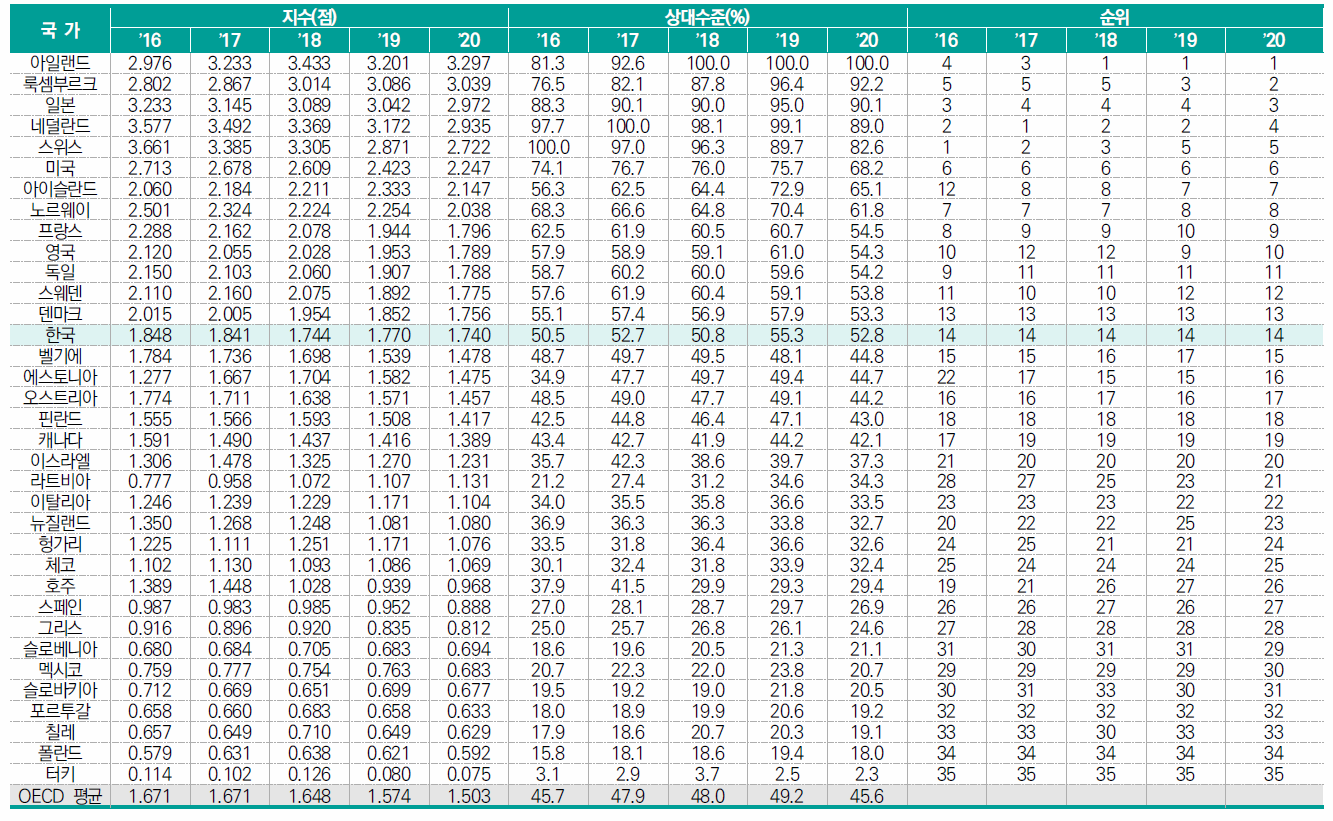This screenshot has height=821, width=1333.
Task: Select the 체코 row label
Action: click(x=60, y=565)
